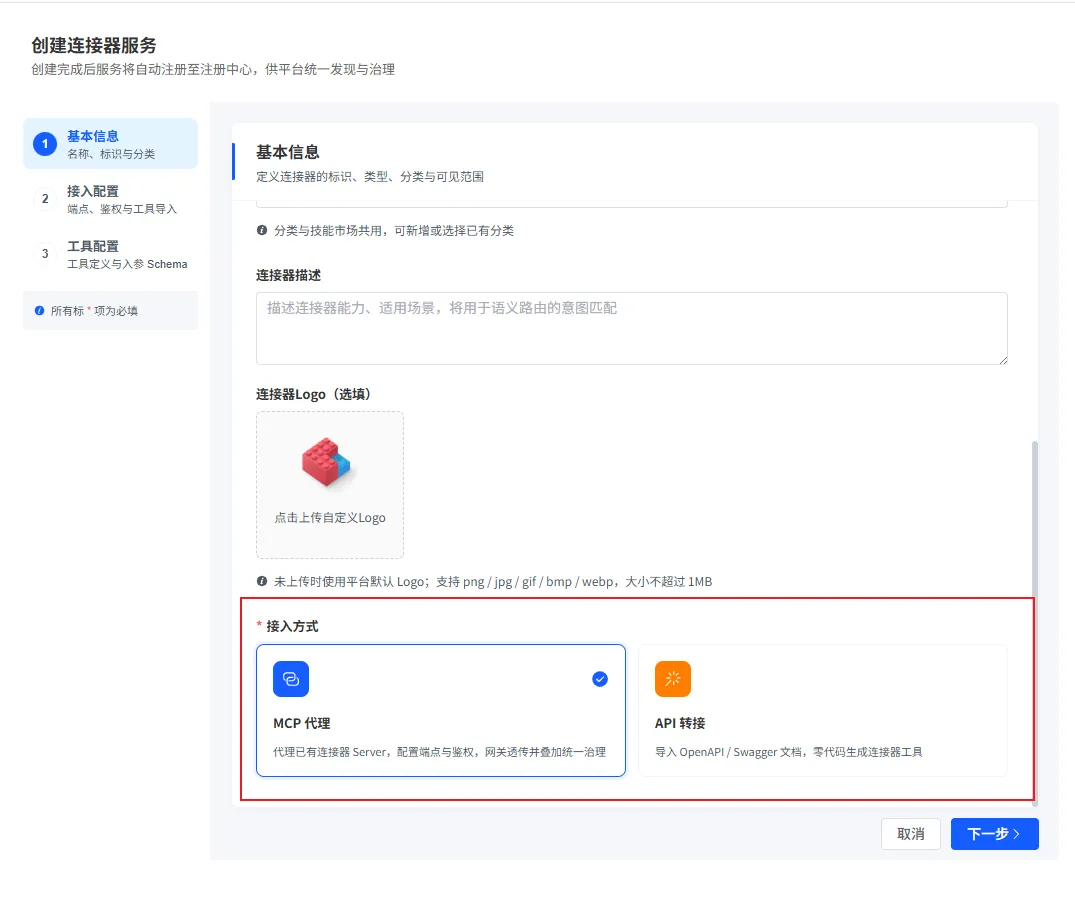Click the blue MCP 代理 link icon
This screenshot has width=1075, height=911.
tap(291, 679)
